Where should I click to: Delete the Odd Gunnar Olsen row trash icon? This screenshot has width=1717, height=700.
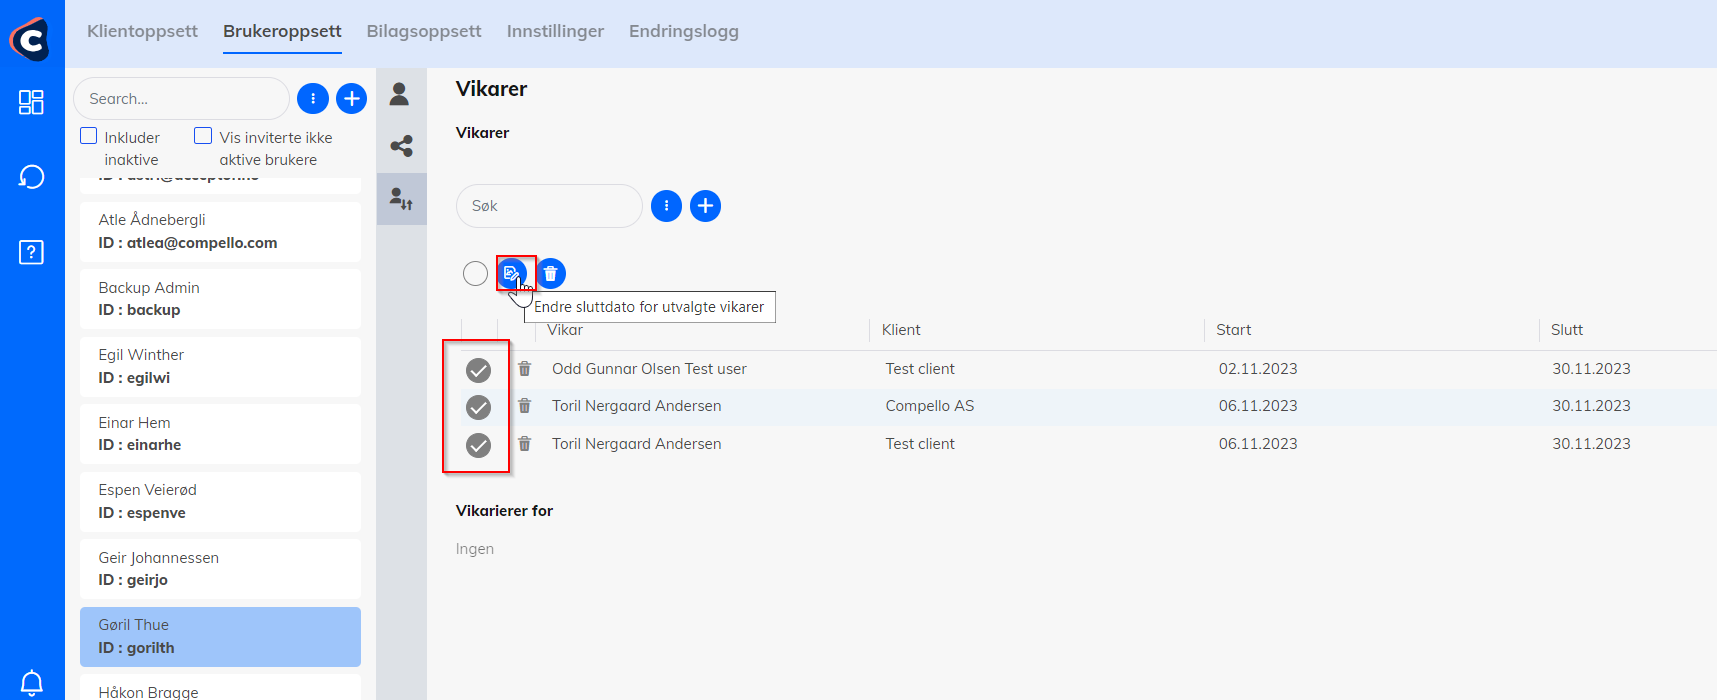click(524, 369)
